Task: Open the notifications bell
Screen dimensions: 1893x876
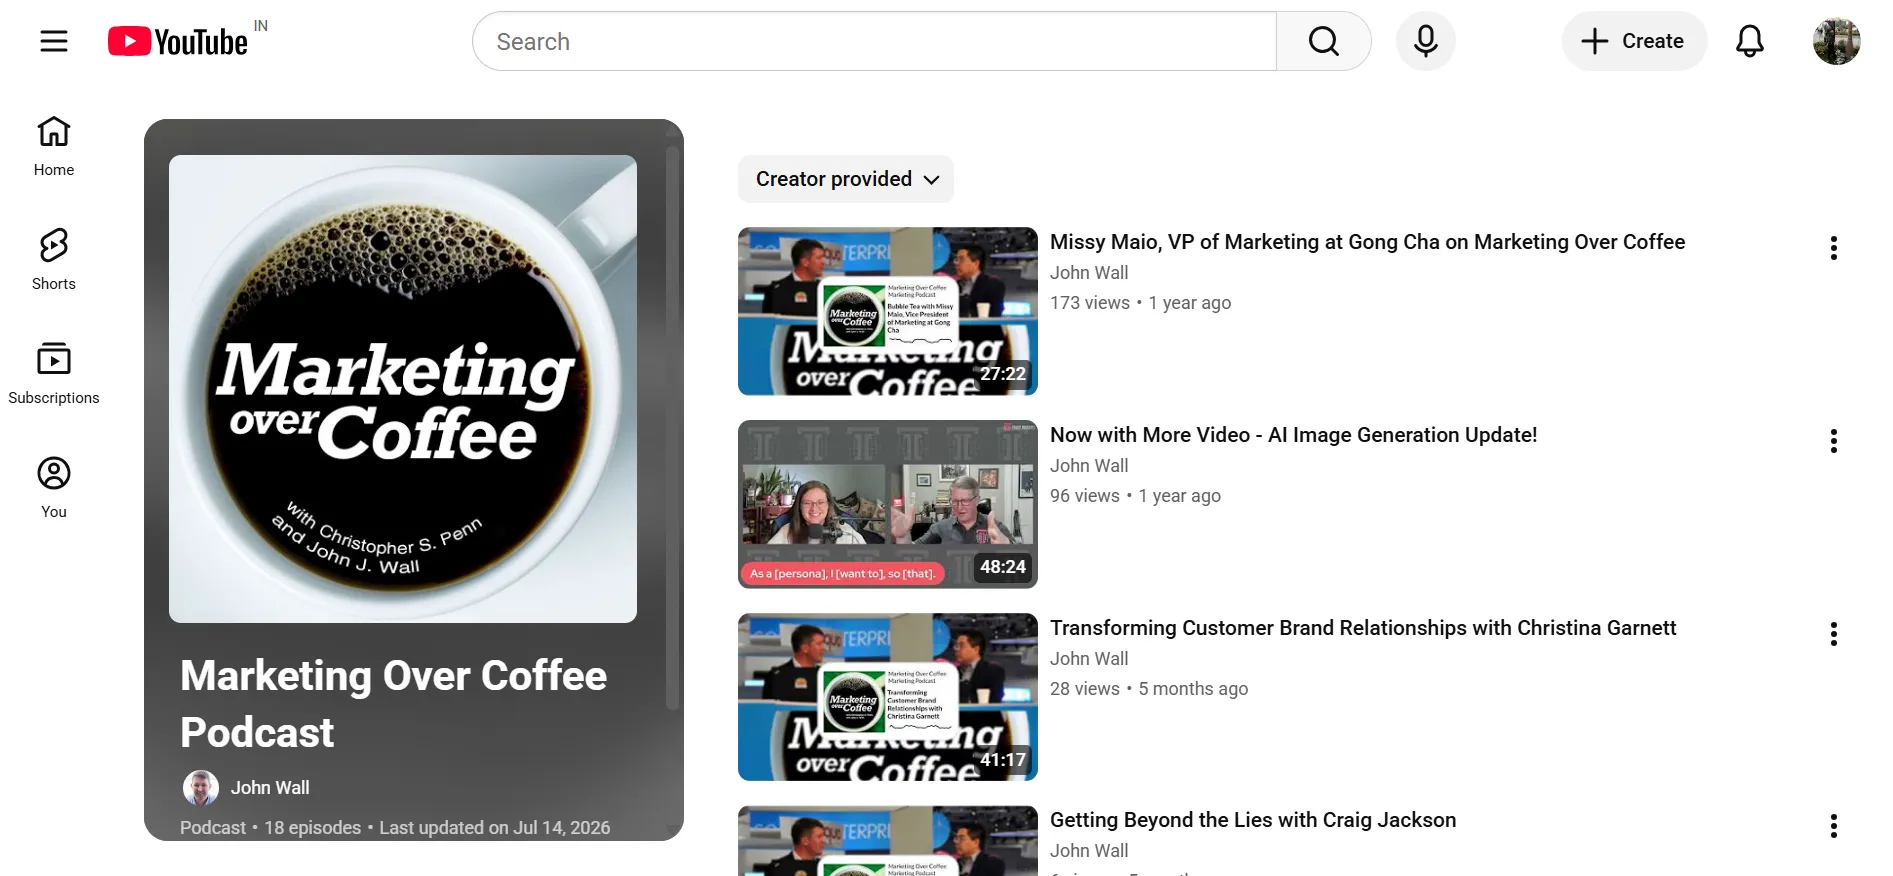Action: pyautogui.click(x=1749, y=41)
